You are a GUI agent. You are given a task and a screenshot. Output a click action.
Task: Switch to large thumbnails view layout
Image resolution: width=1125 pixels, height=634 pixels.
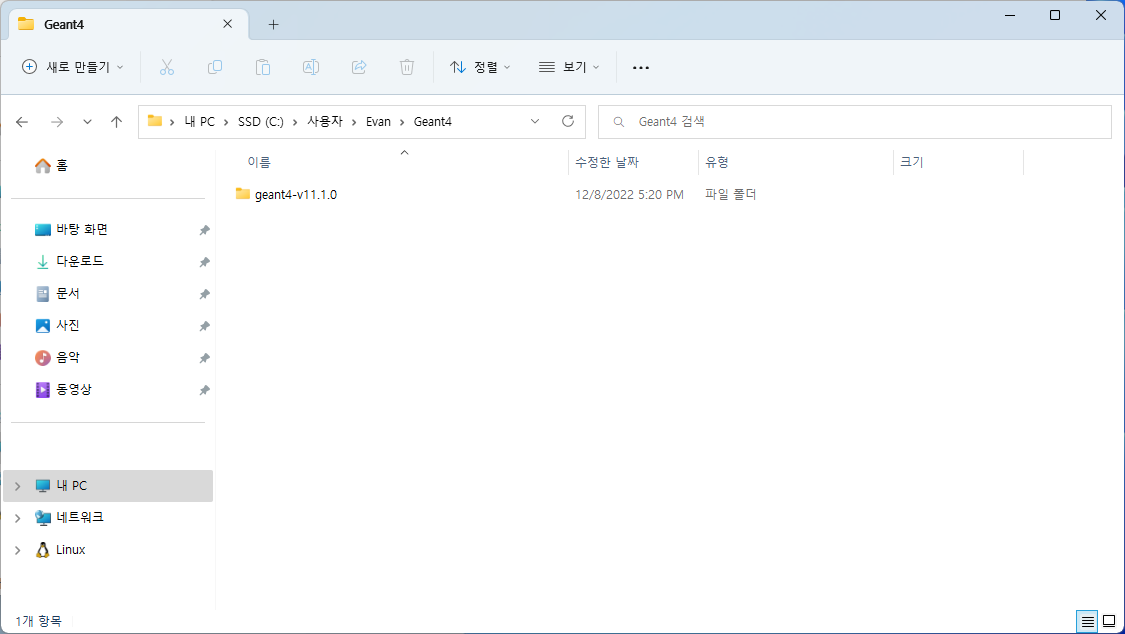click(1109, 621)
